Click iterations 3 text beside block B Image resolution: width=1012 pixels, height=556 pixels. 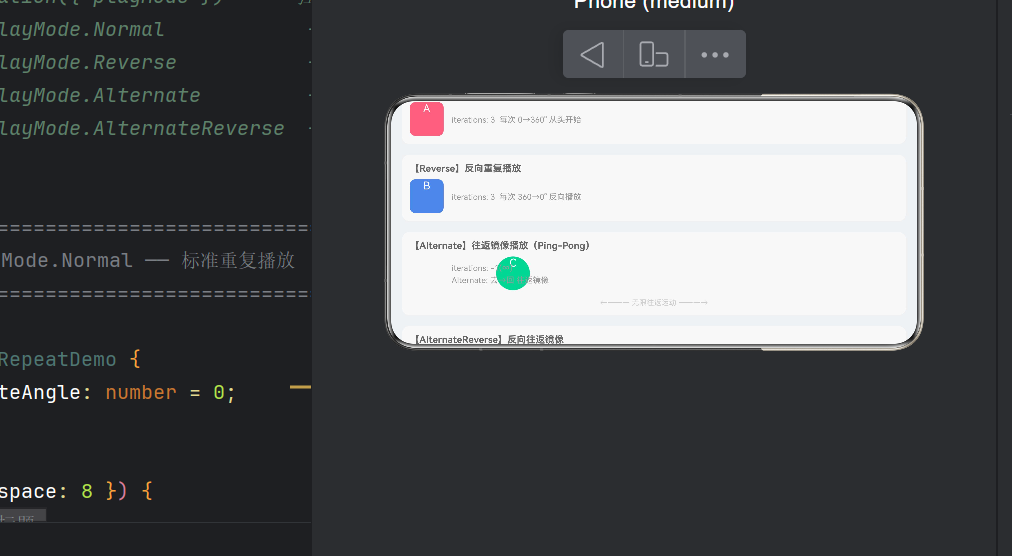(516, 196)
